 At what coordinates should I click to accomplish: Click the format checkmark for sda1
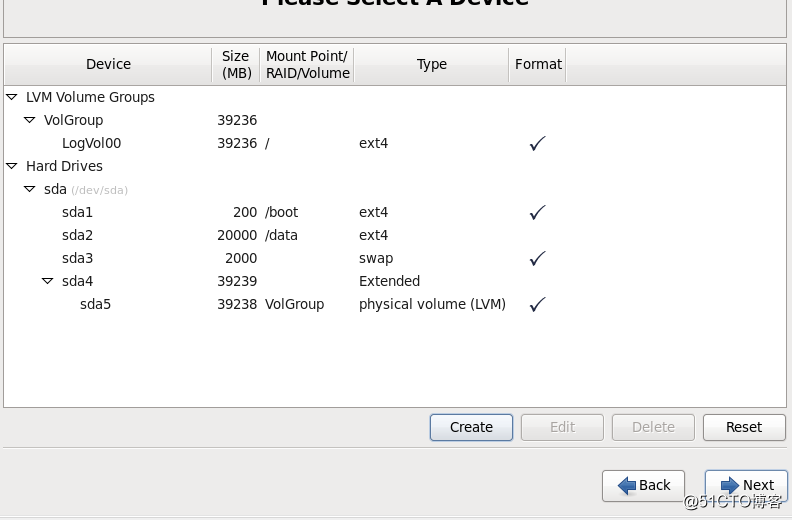pyautogui.click(x=537, y=212)
